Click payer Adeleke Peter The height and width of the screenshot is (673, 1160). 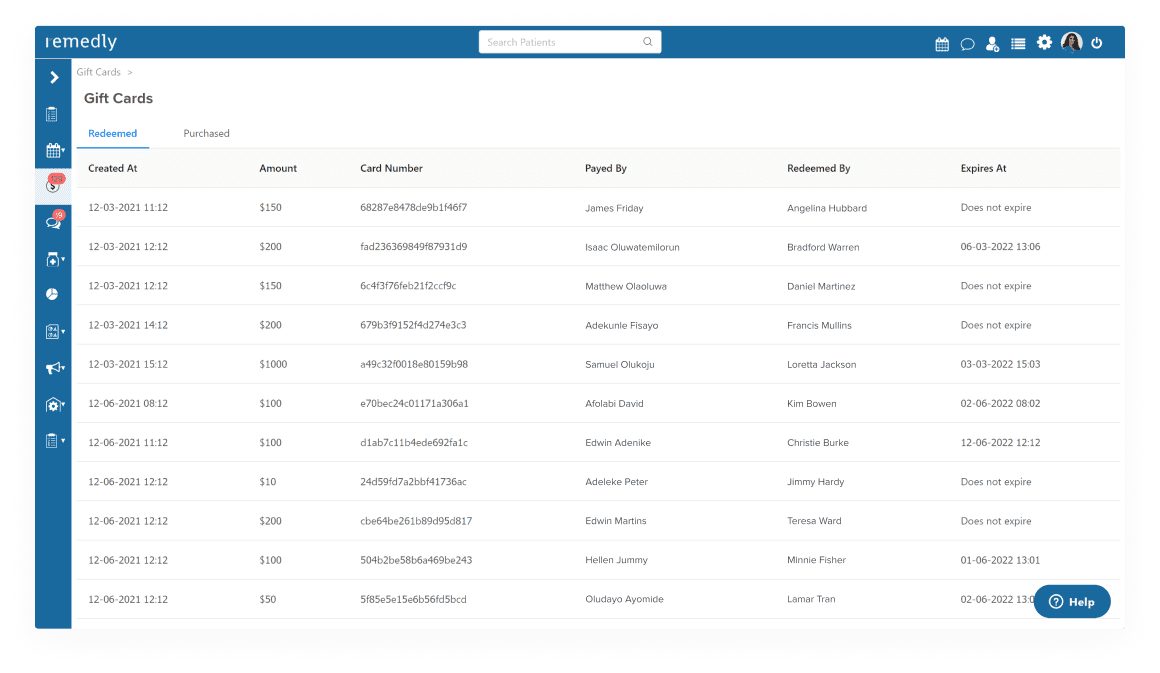(616, 482)
